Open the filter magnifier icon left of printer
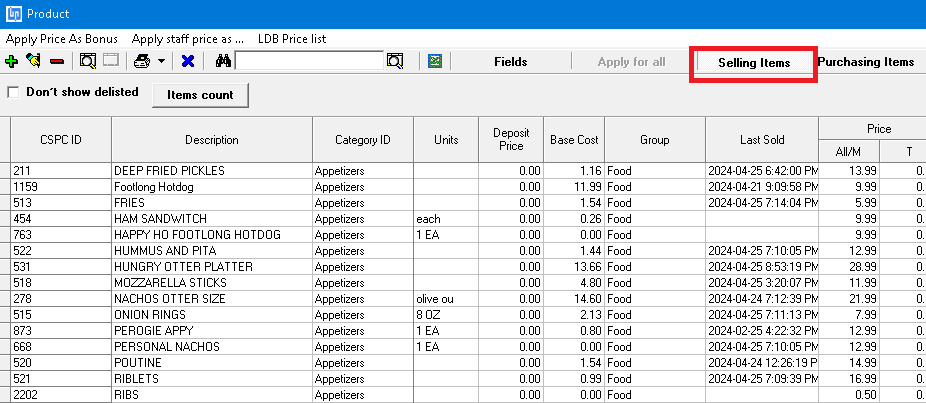Screen dimensions: 926x403 coord(88,61)
